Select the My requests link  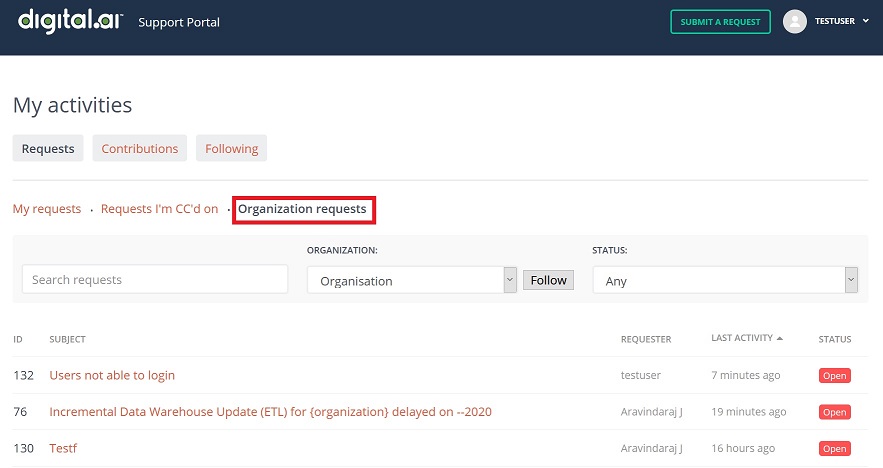(47, 209)
